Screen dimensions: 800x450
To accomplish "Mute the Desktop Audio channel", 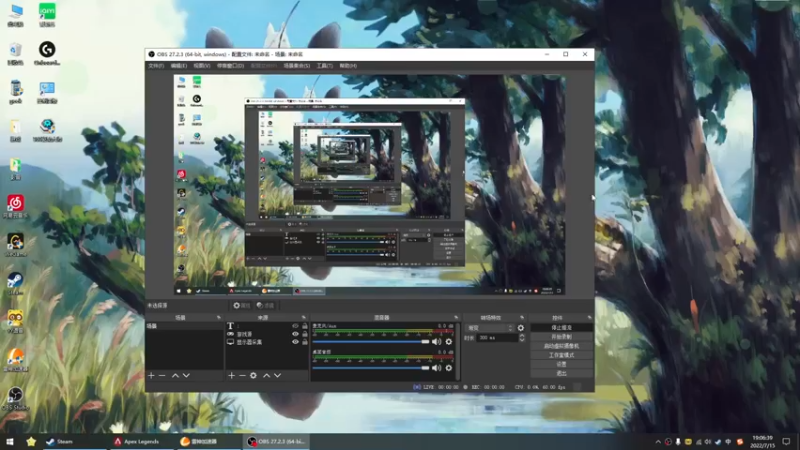I will [436, 367].
